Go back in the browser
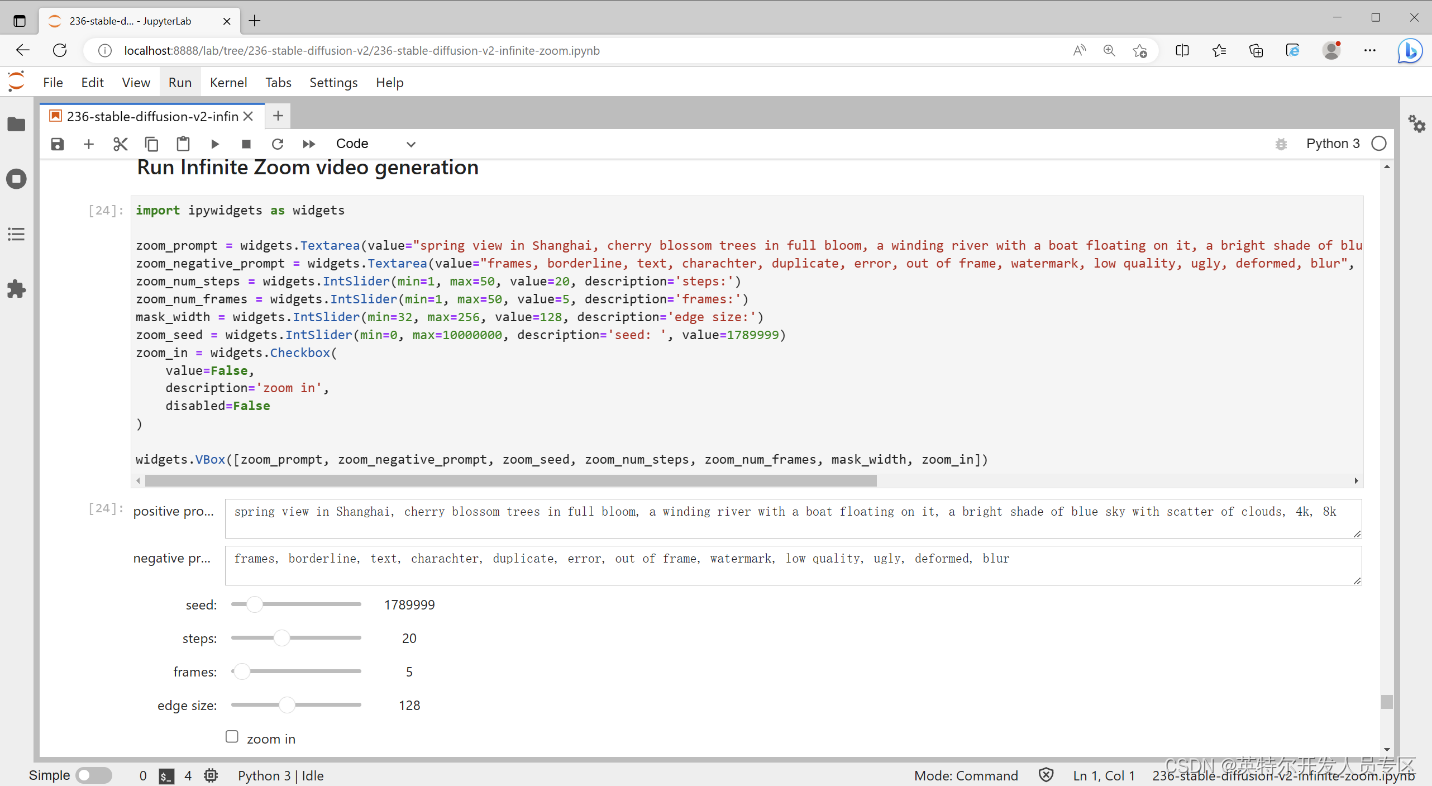Image resolution: width=1432 pixels, height=786 pixels. click(23, 50)
